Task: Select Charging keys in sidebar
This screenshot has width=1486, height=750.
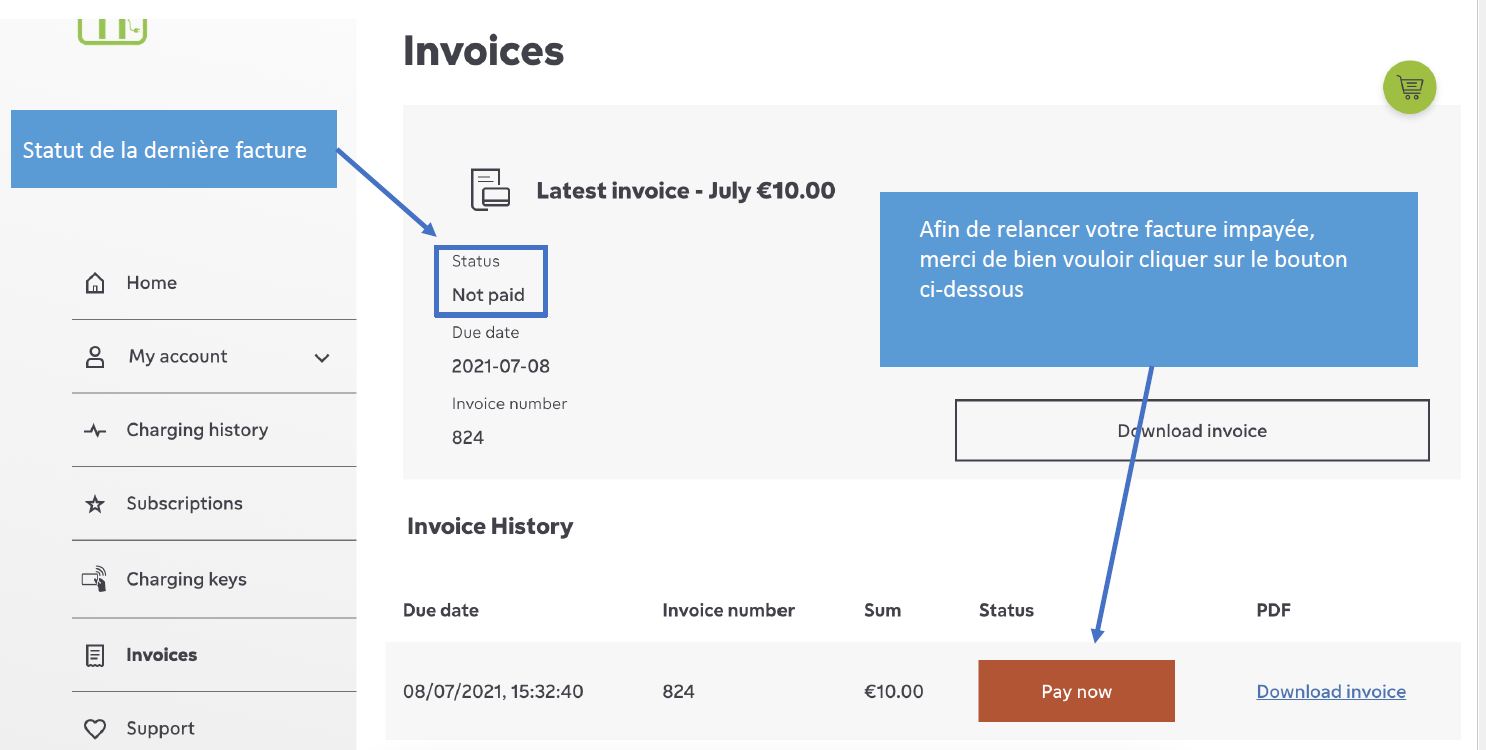Action: point(186,579)
